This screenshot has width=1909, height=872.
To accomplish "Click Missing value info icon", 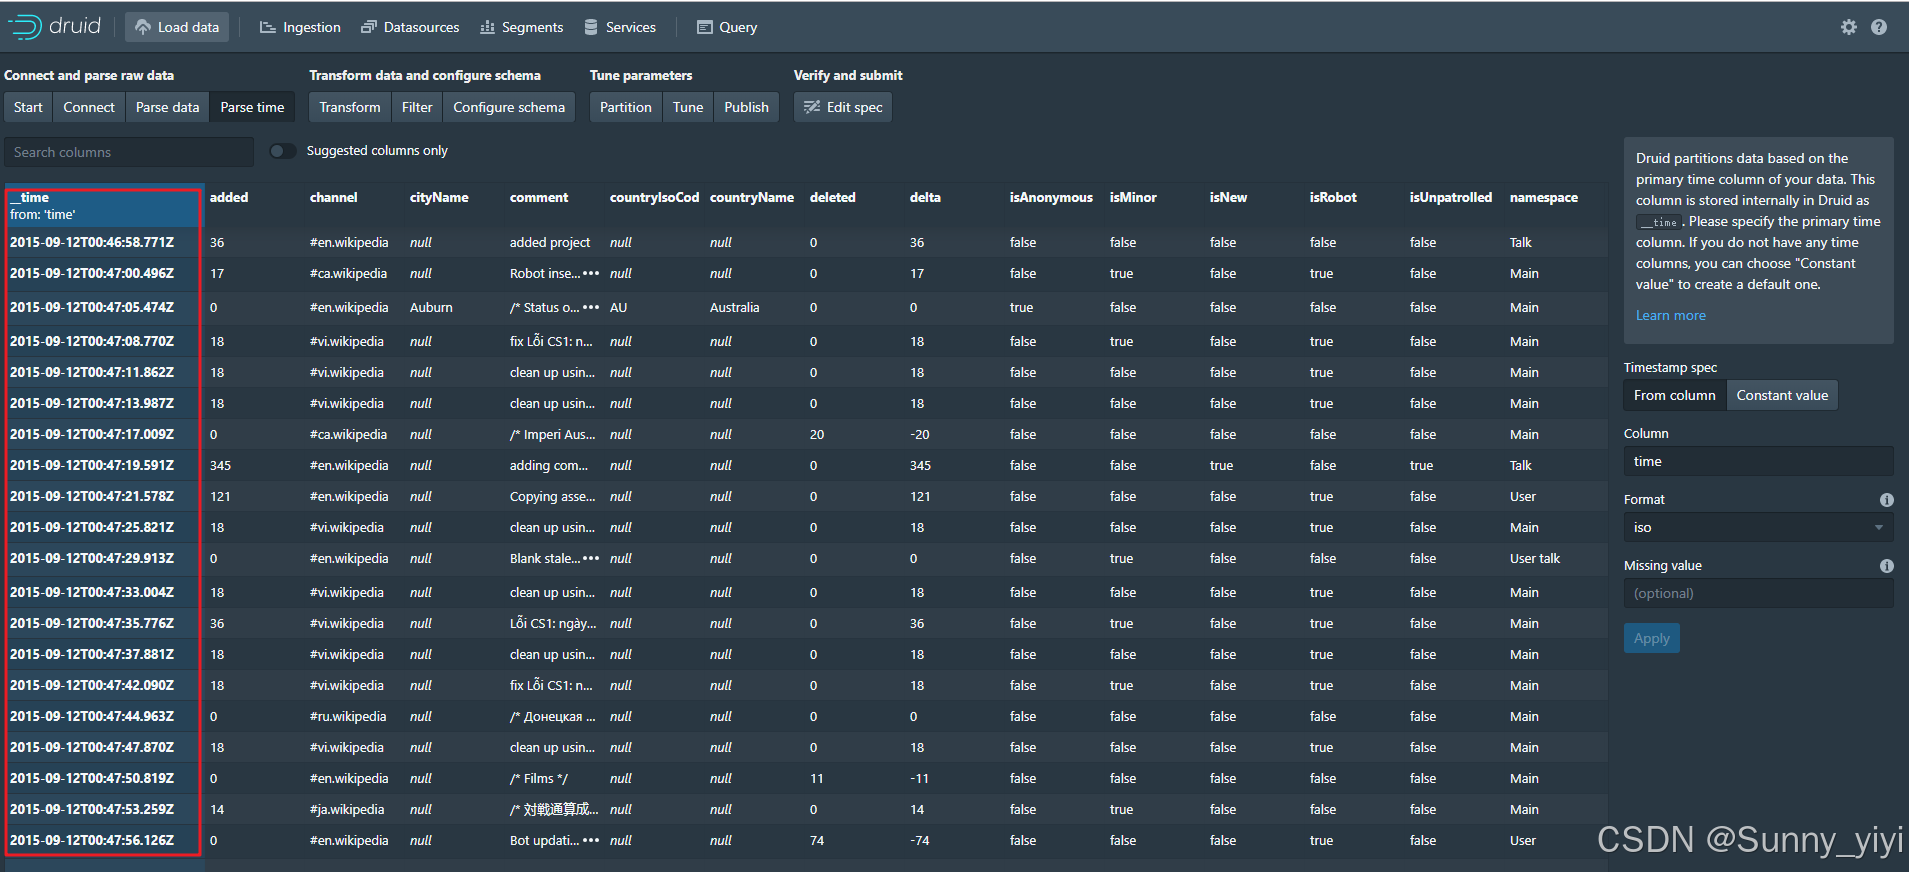I will click(1887, 566).
